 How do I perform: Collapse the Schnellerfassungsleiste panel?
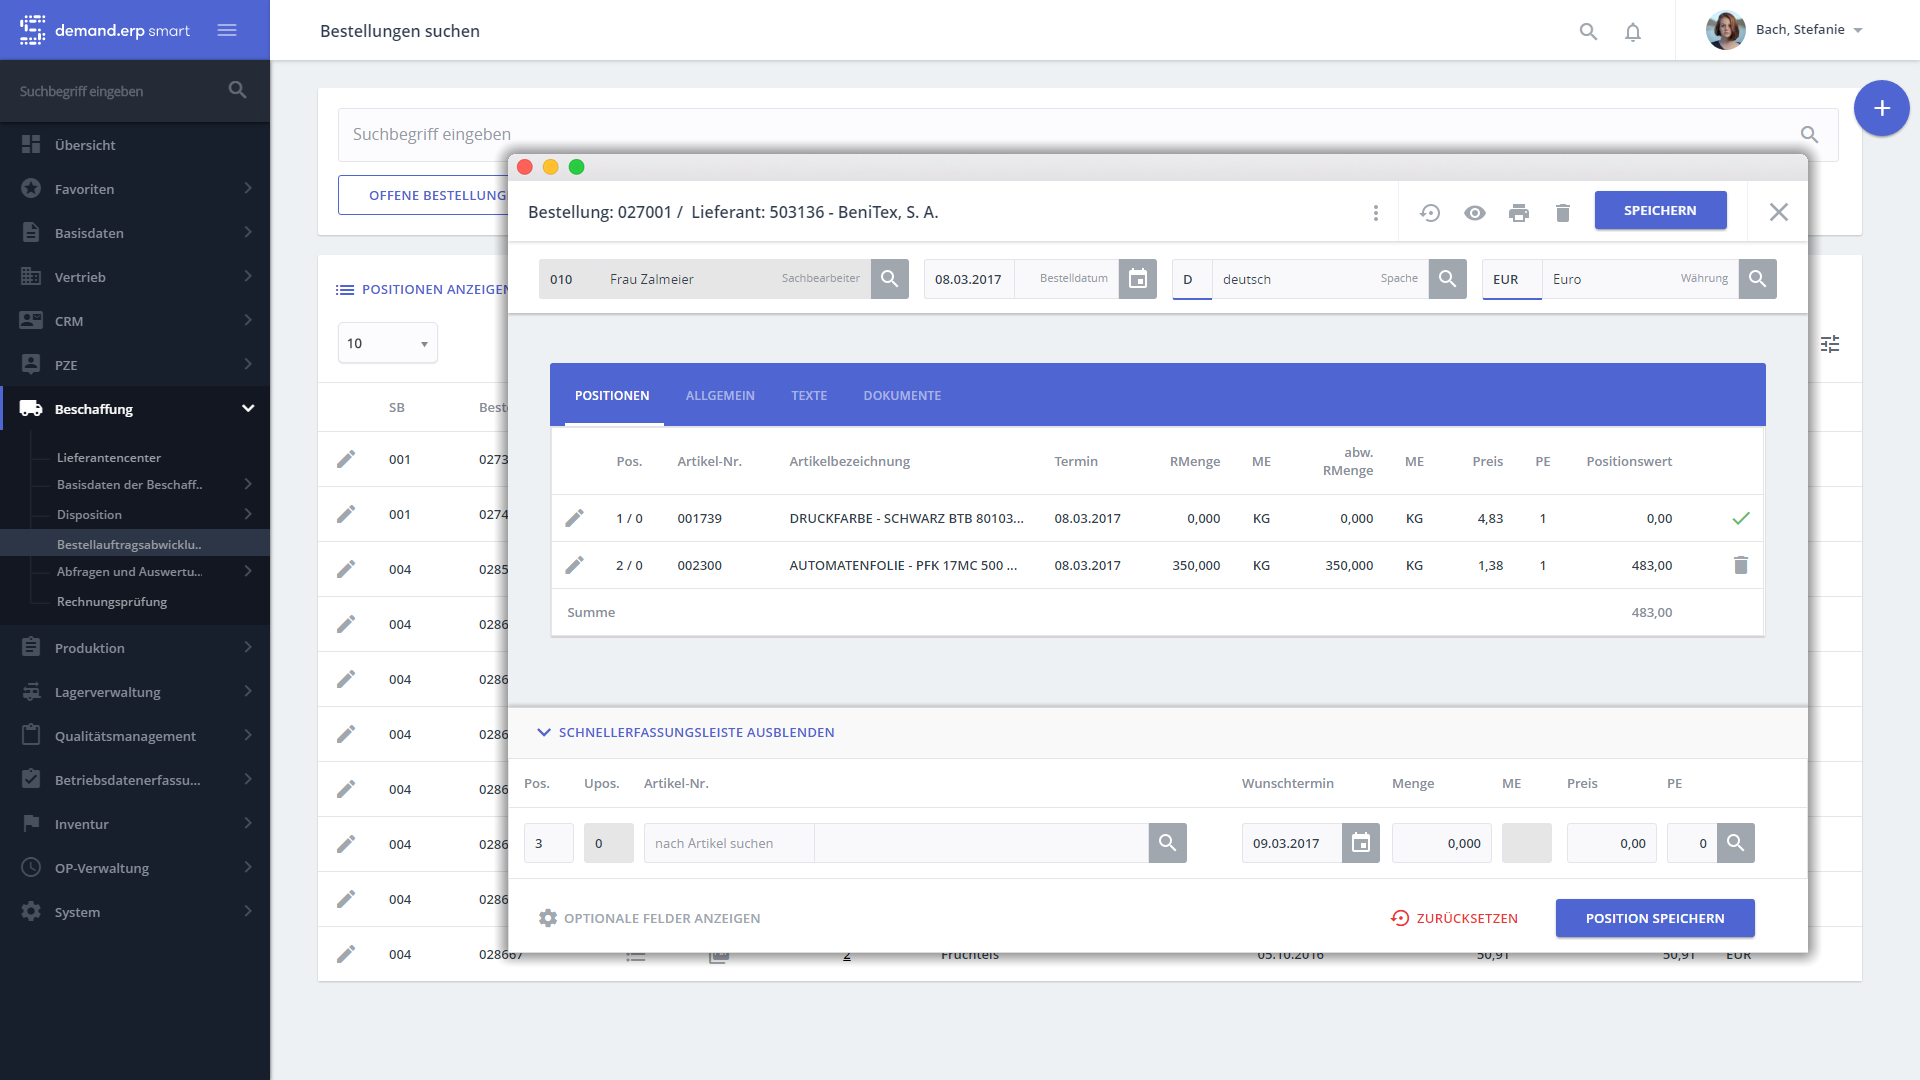coord(685,732)
